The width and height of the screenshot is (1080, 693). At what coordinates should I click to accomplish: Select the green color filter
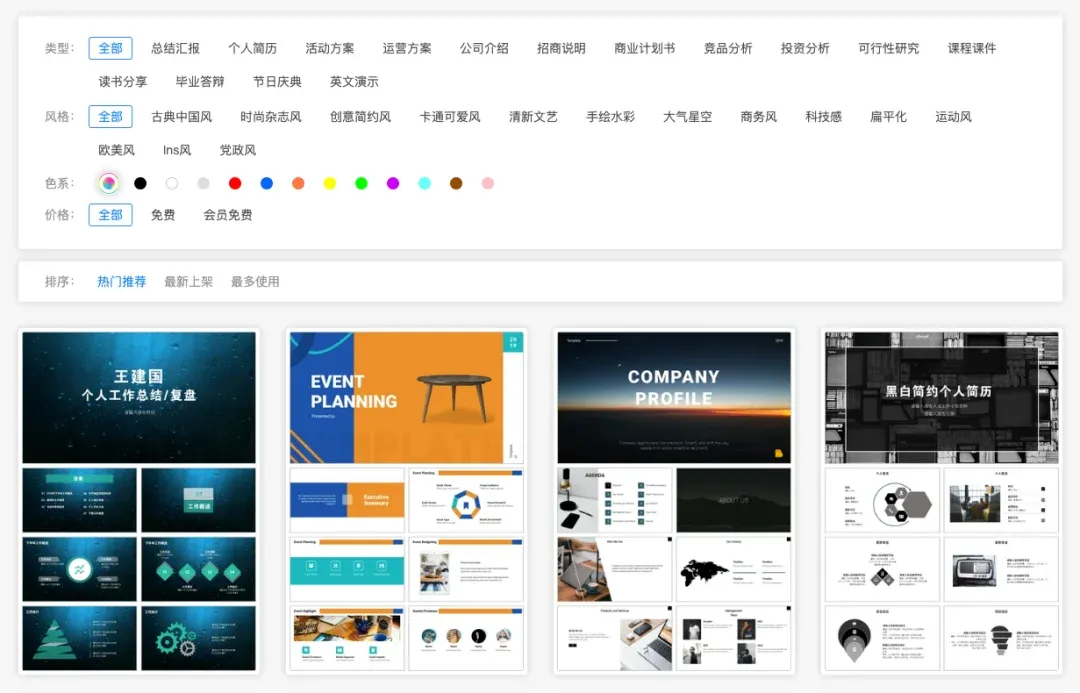point(361,183)
